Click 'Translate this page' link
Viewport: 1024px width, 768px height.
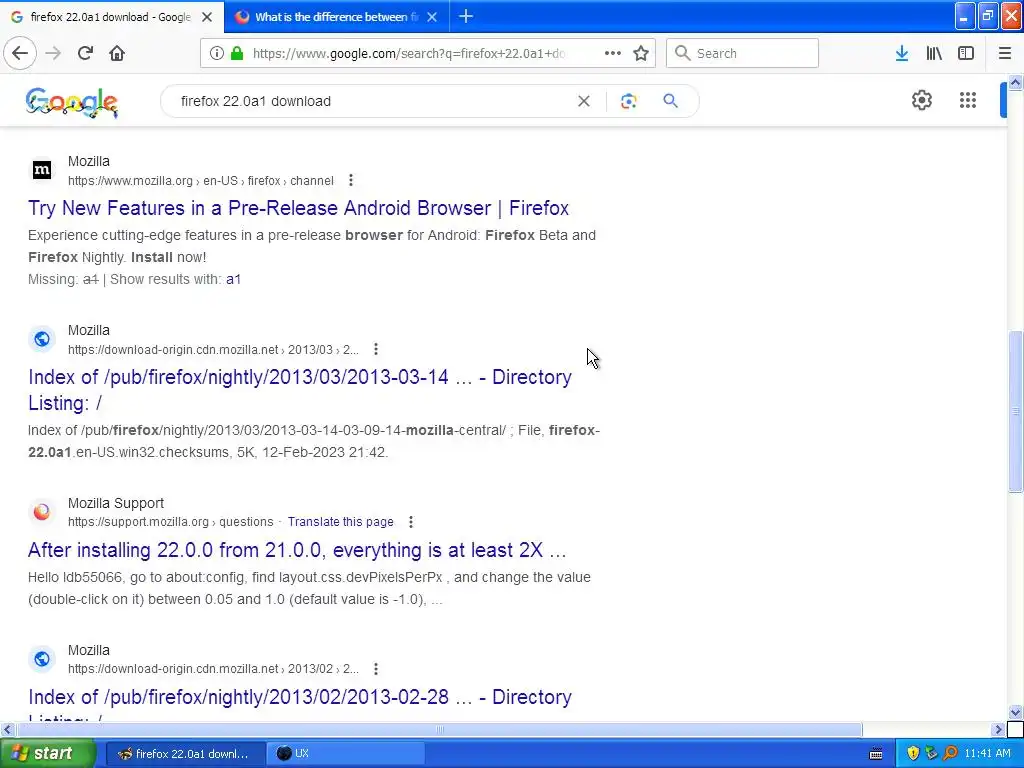[x=341, y=522]
